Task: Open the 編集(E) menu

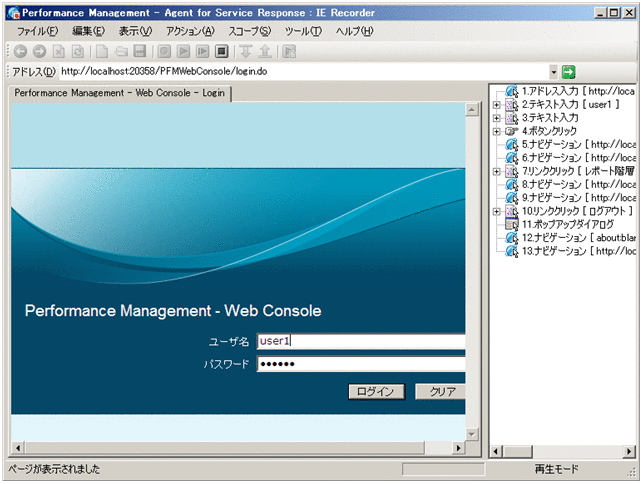Action: 88,31
